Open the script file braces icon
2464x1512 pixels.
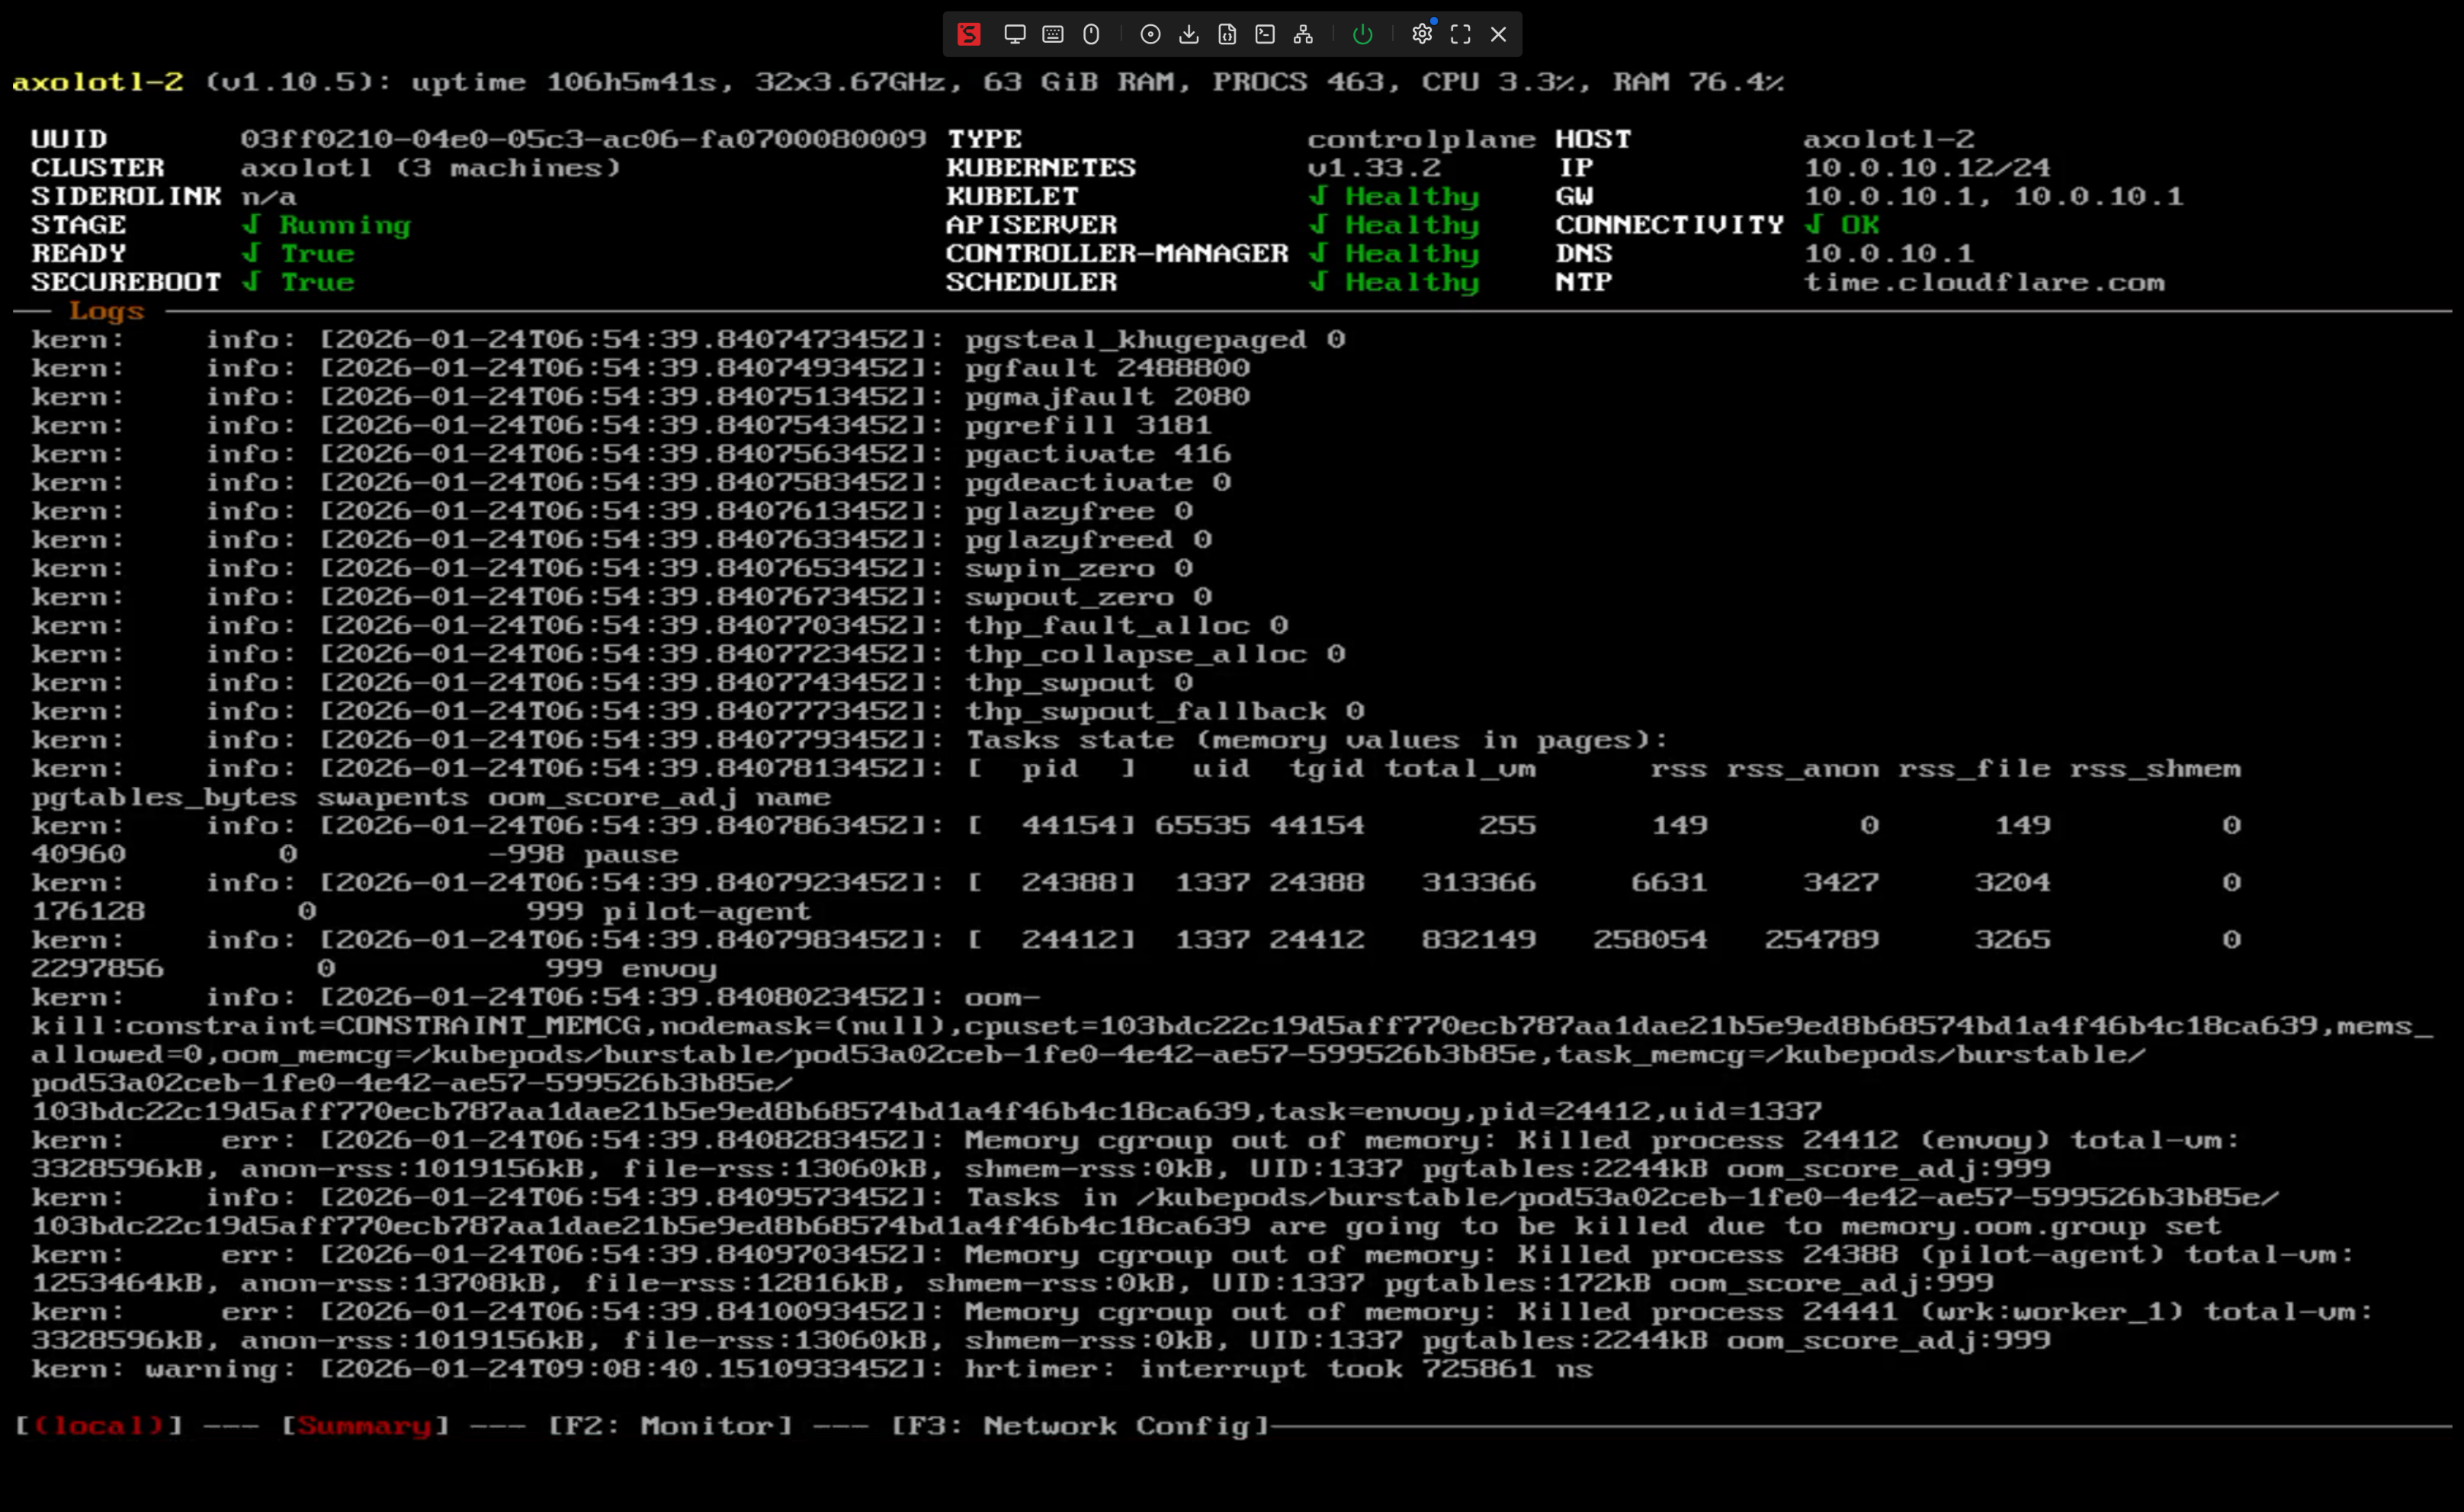coord(1227,34)
